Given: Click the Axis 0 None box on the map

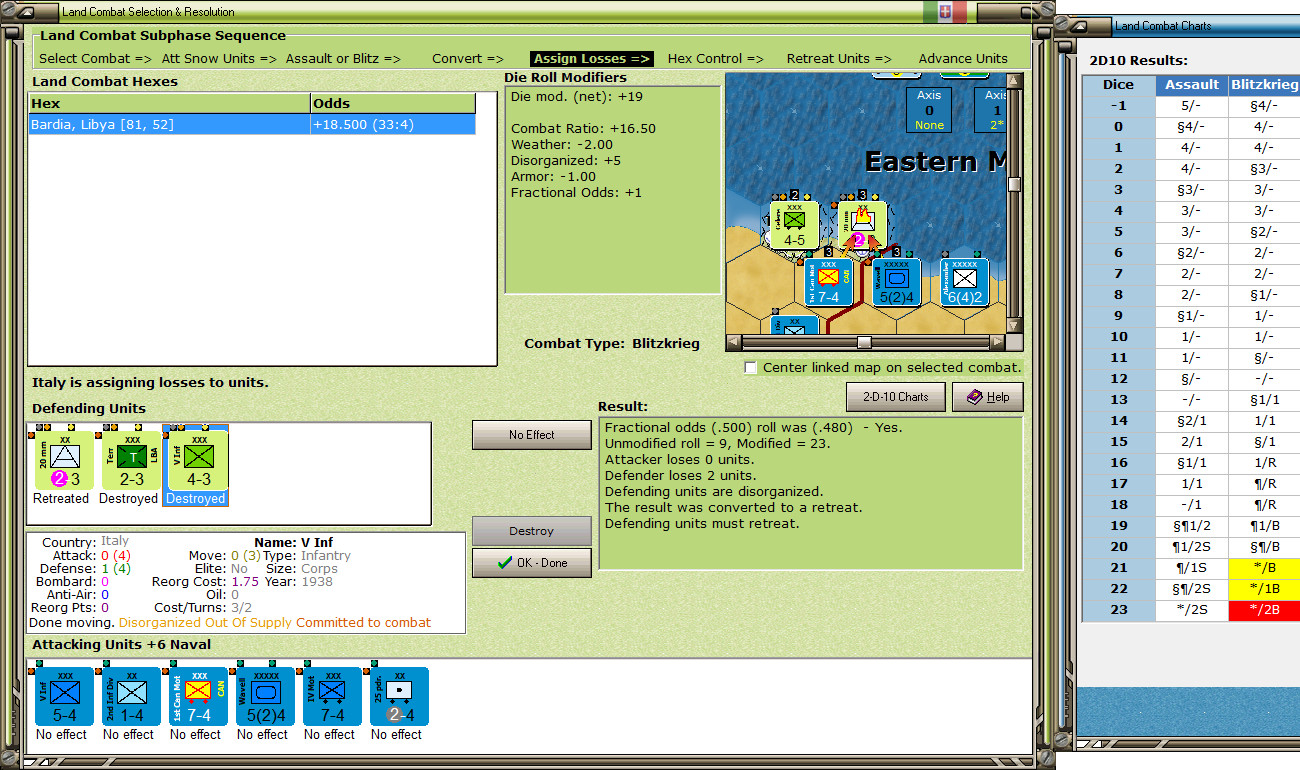Looking at the screenshot, I should (929, 110).
